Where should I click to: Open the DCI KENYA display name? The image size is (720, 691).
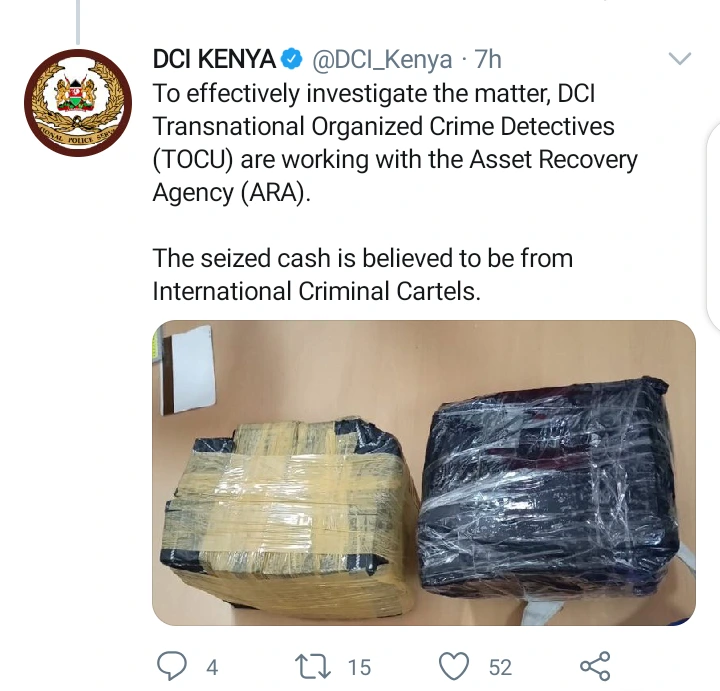(x=214, y=59)
